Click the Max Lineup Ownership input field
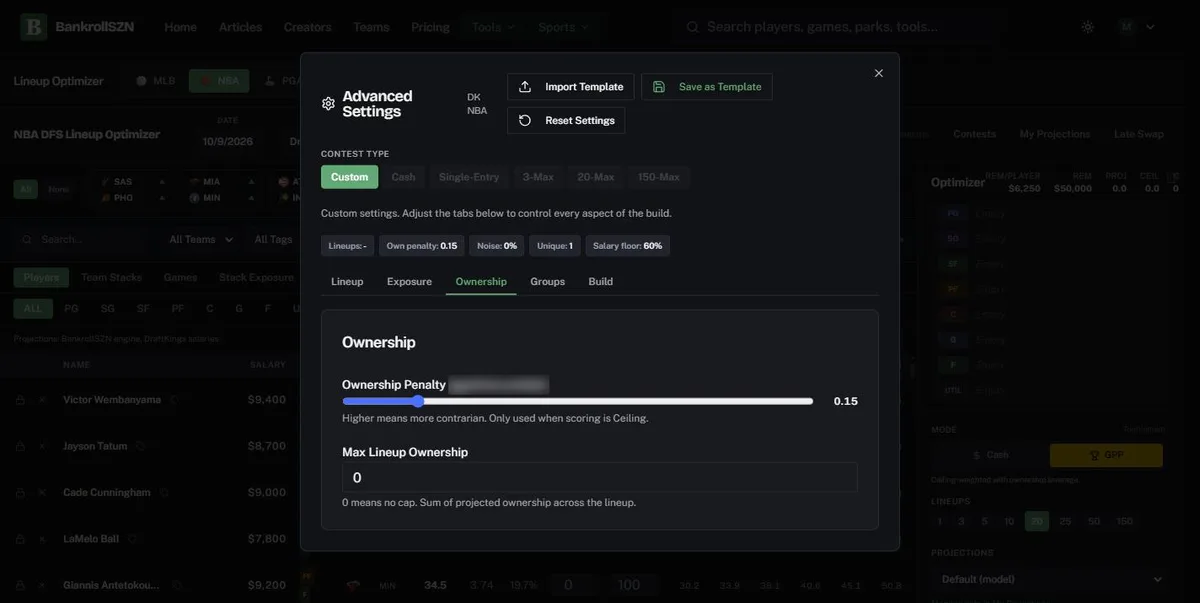Viewport: 1200px width, 603px height. 600,477
